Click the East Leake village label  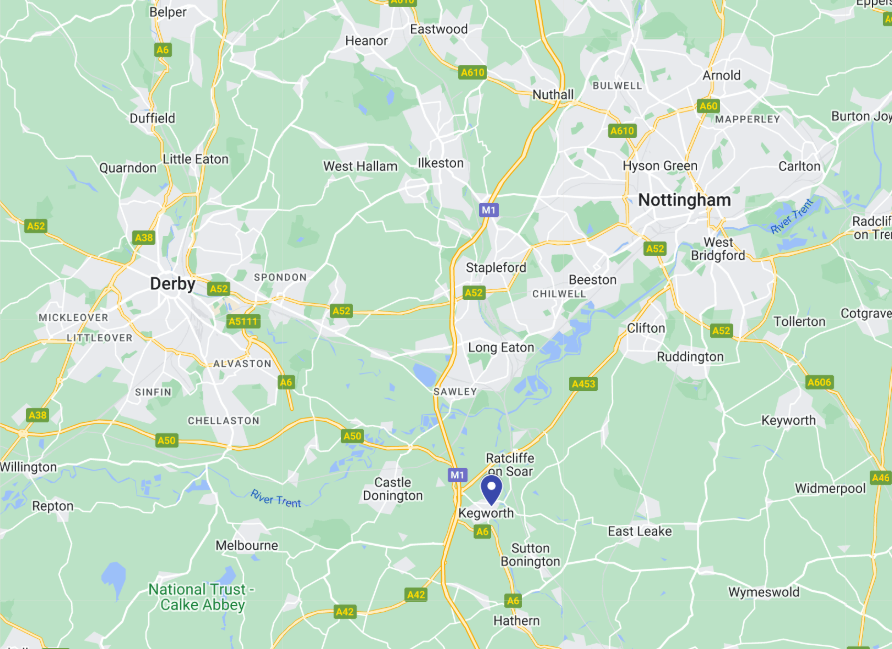point(640,531)
